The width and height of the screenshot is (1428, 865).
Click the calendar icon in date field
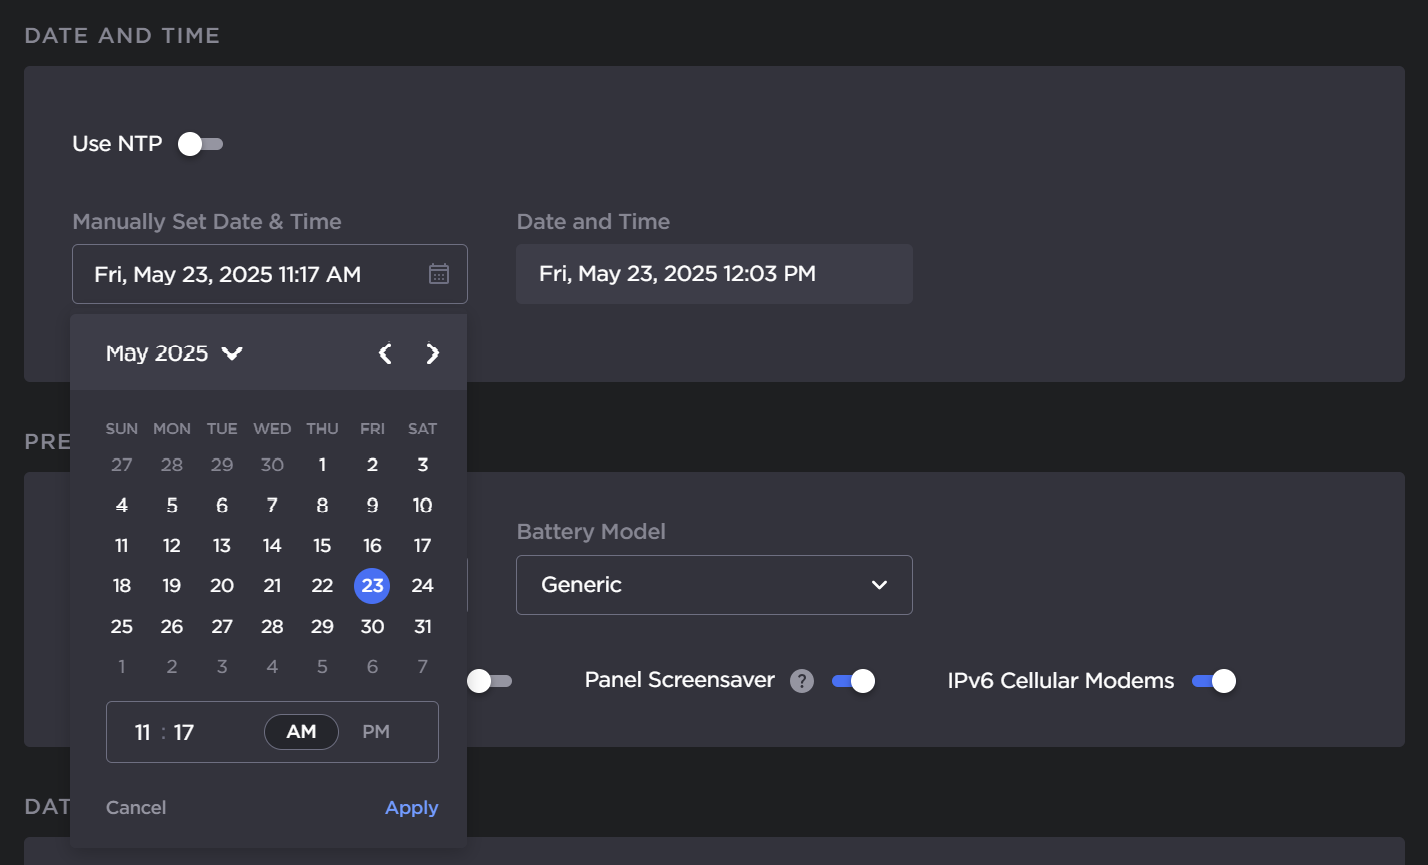pyautogui.click(x=439, y=274)
